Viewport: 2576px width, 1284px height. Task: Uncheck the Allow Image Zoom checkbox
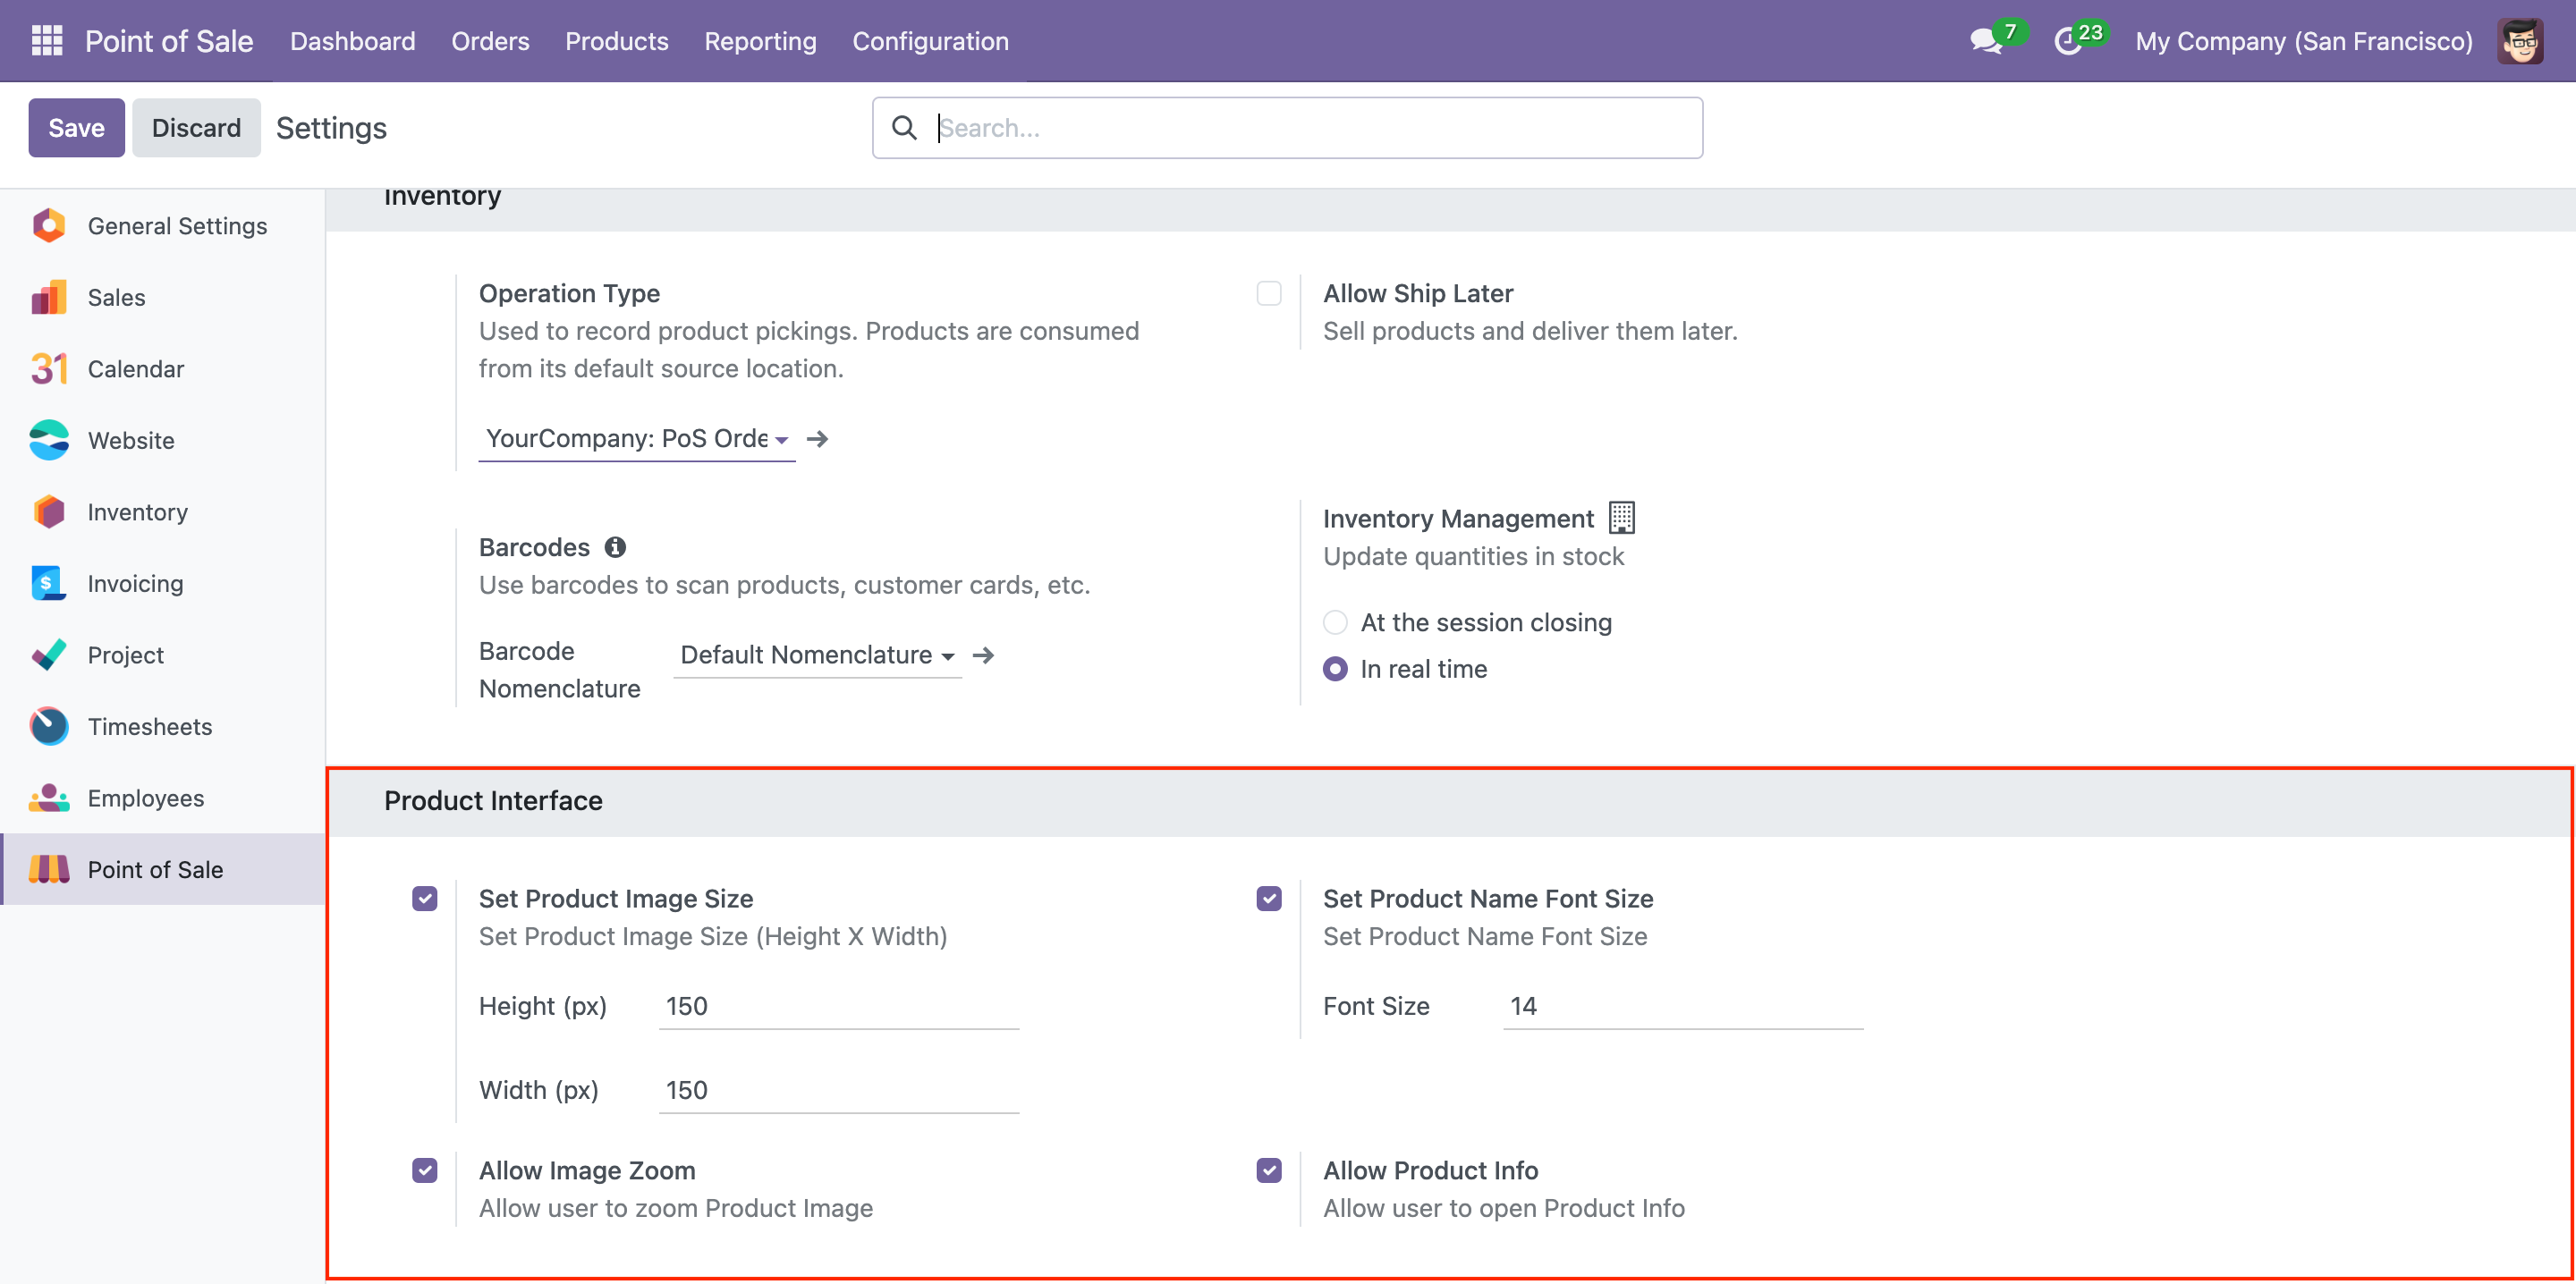click(x=425, y=1170)
